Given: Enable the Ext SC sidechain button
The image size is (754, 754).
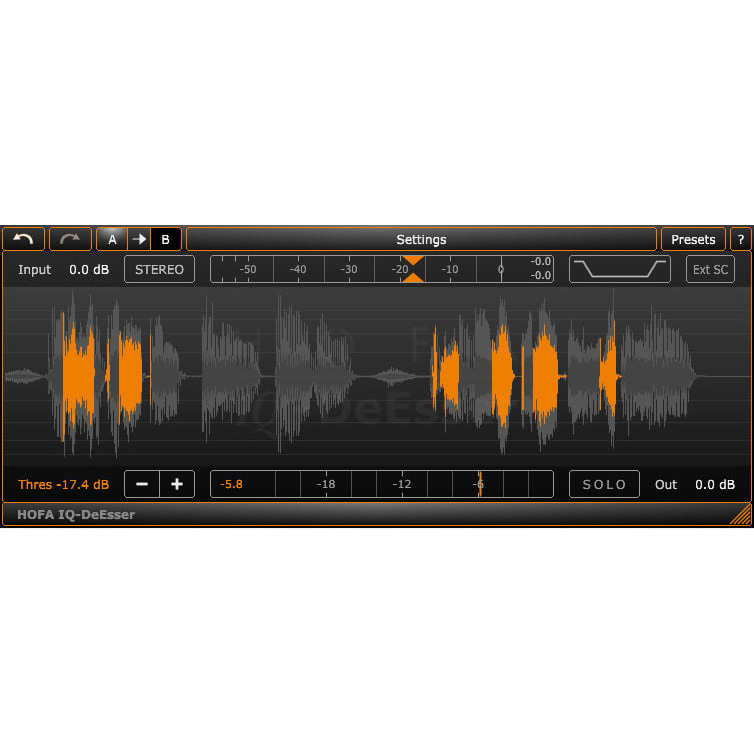Looking at the screenshot, I should 710,269.
